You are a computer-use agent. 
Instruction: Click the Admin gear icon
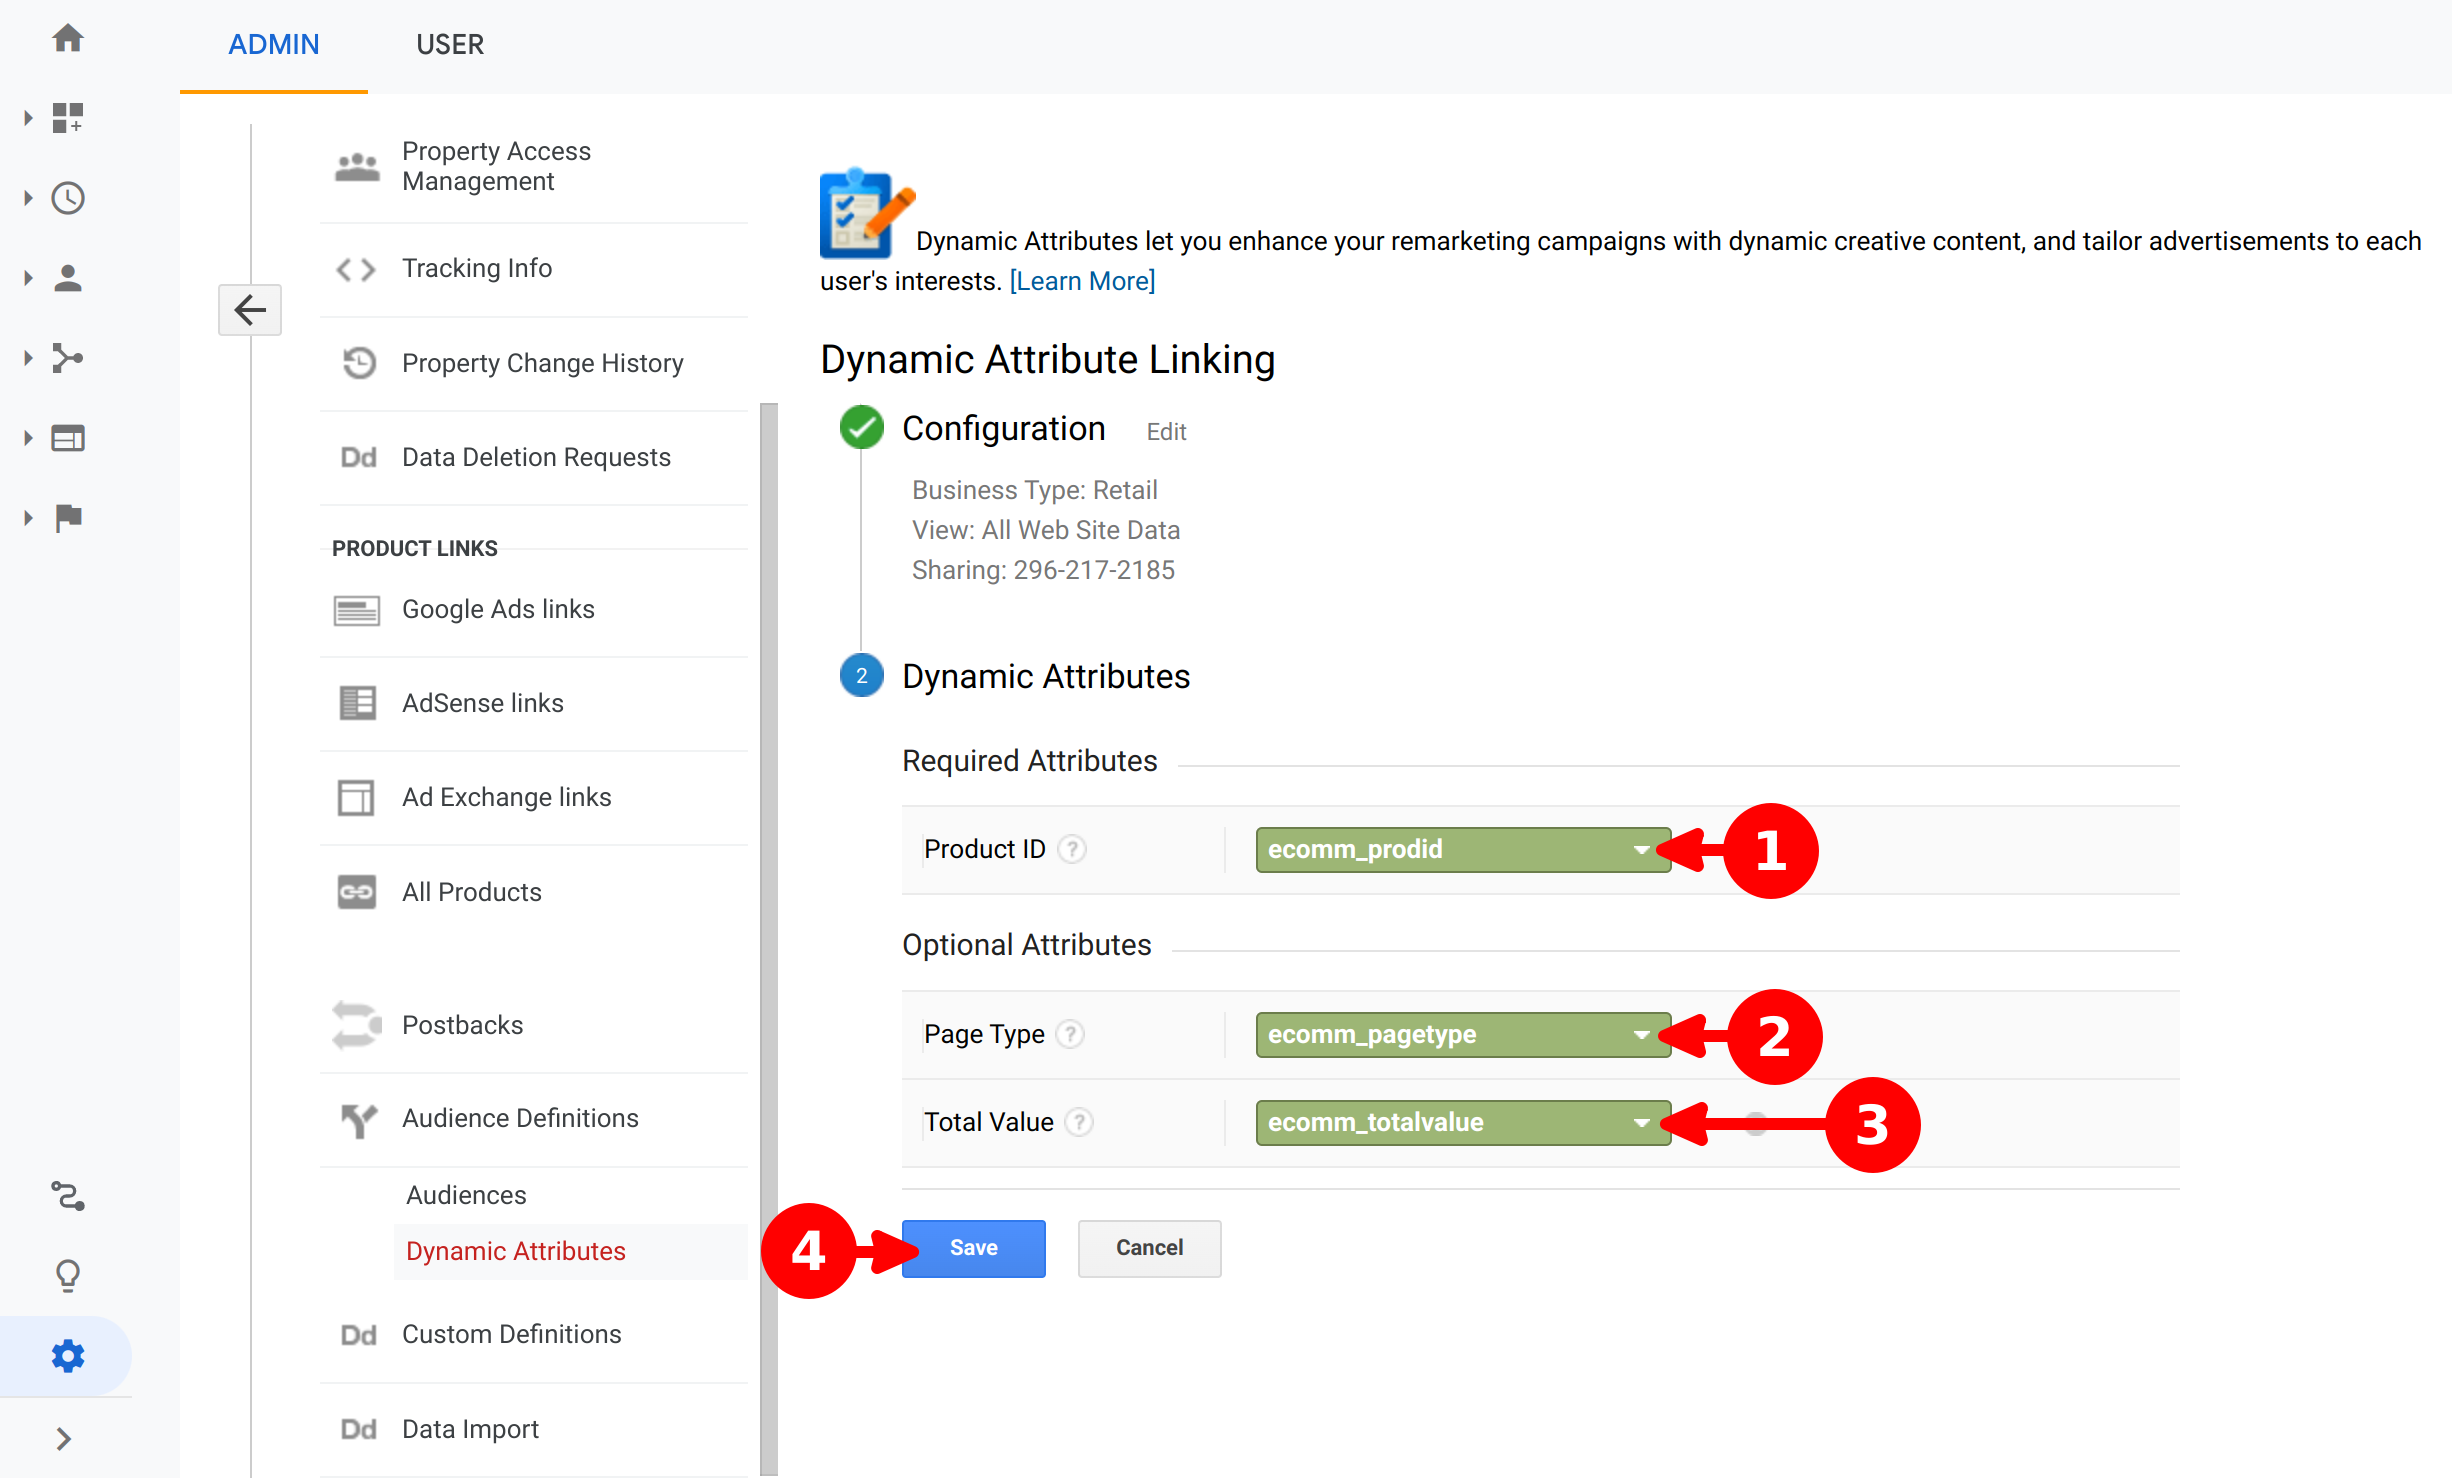(68, 1356)
